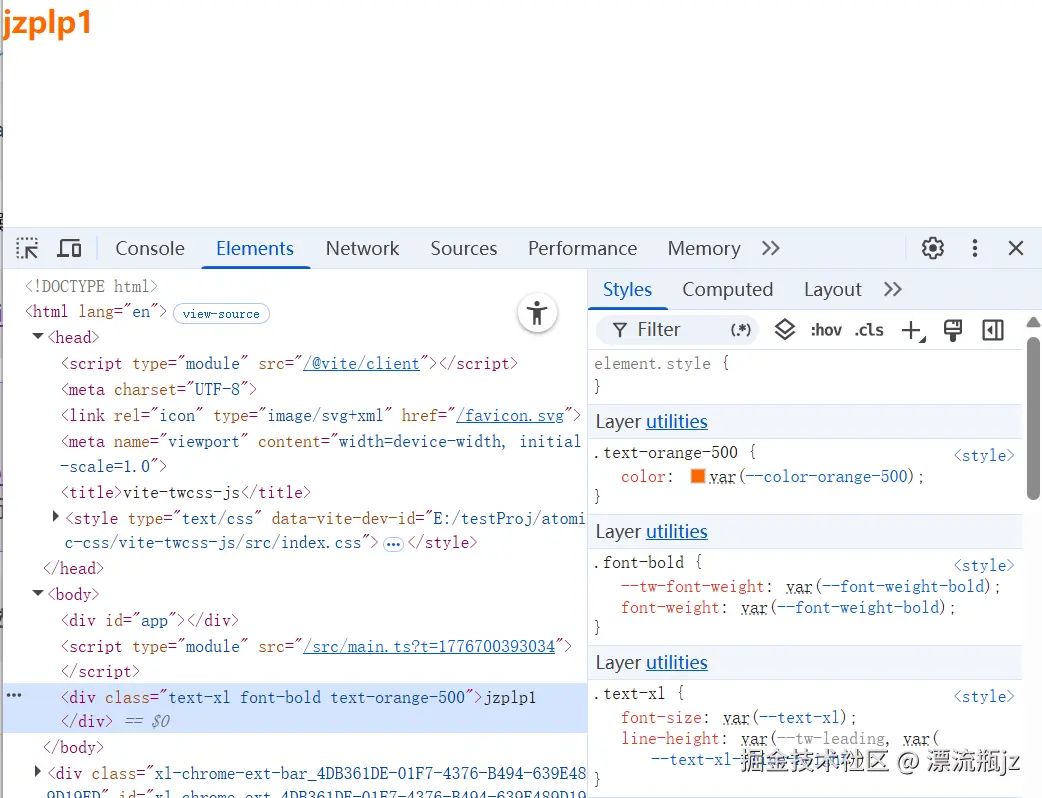Select the link rel="icon" node
The width and height of the screenshot is (1042, 798).
(x=321, y=415)
